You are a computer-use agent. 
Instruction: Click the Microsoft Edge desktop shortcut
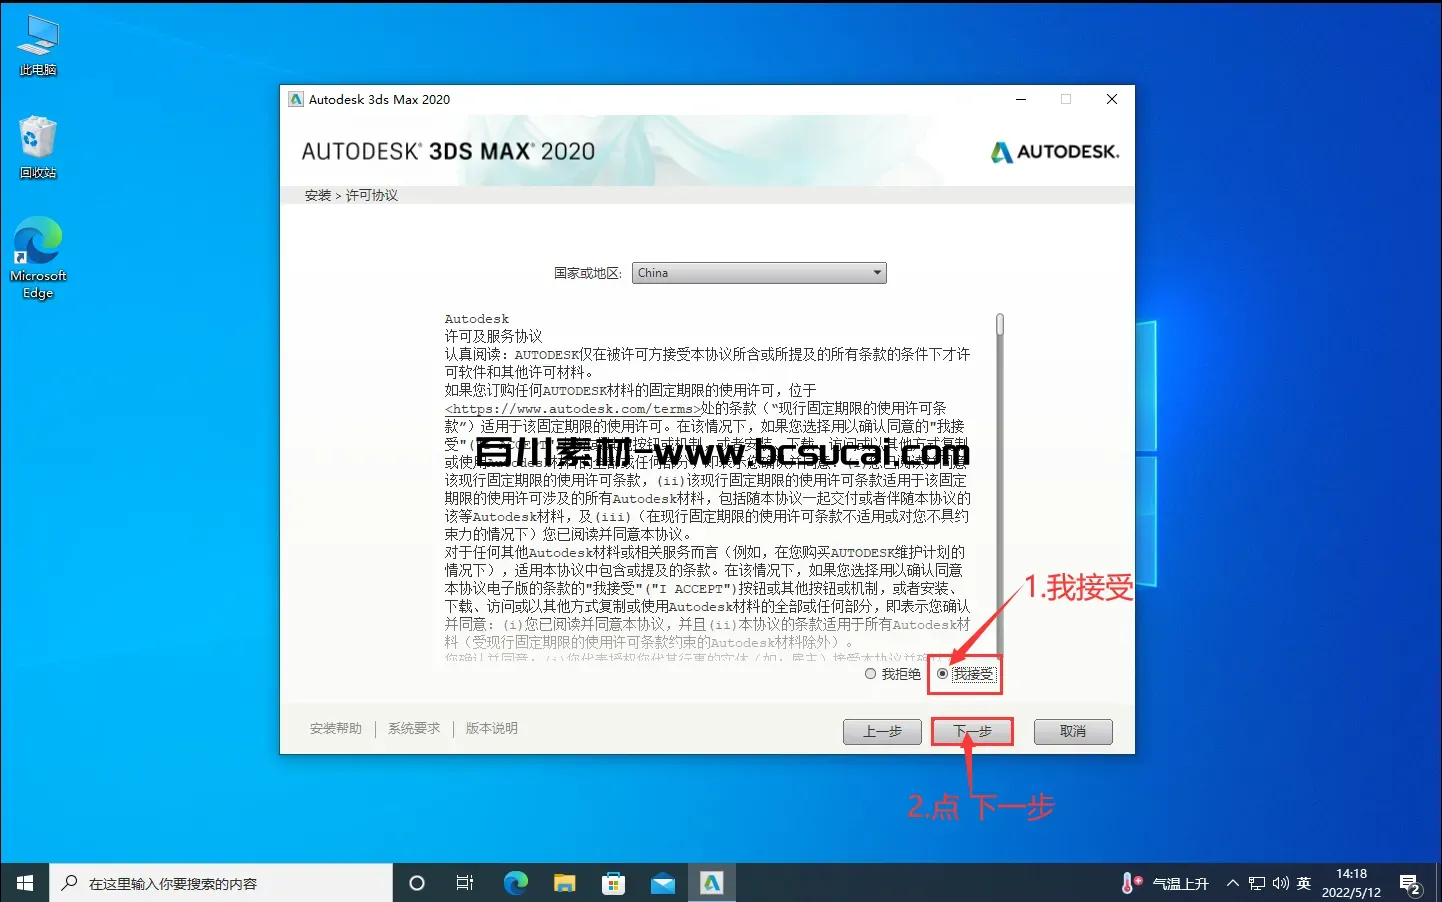38,257
